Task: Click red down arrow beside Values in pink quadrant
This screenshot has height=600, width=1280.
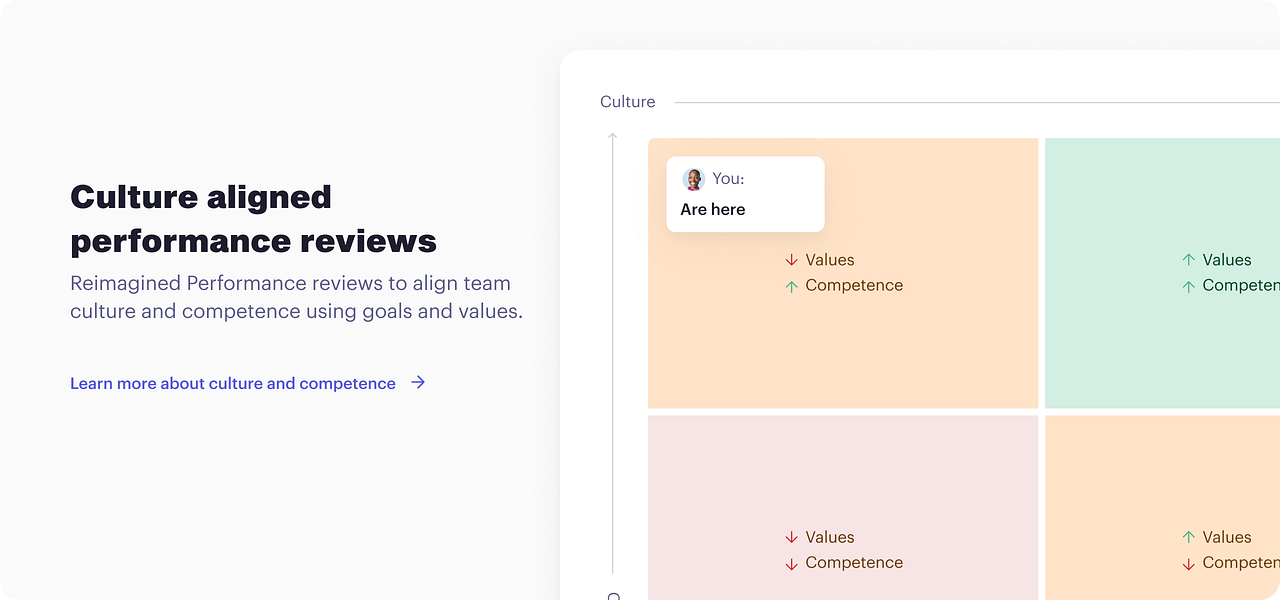Action: 791,538
